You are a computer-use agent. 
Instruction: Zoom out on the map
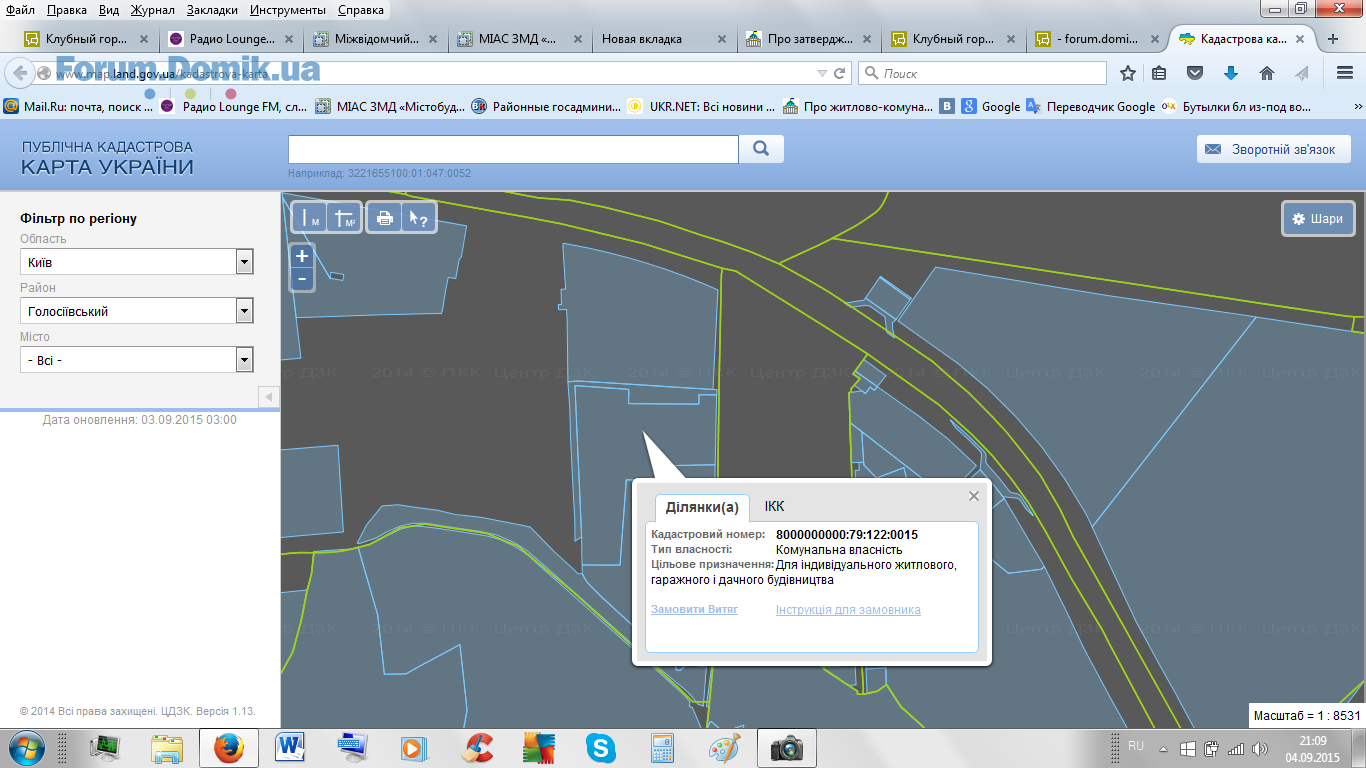(x=302, y=278)
